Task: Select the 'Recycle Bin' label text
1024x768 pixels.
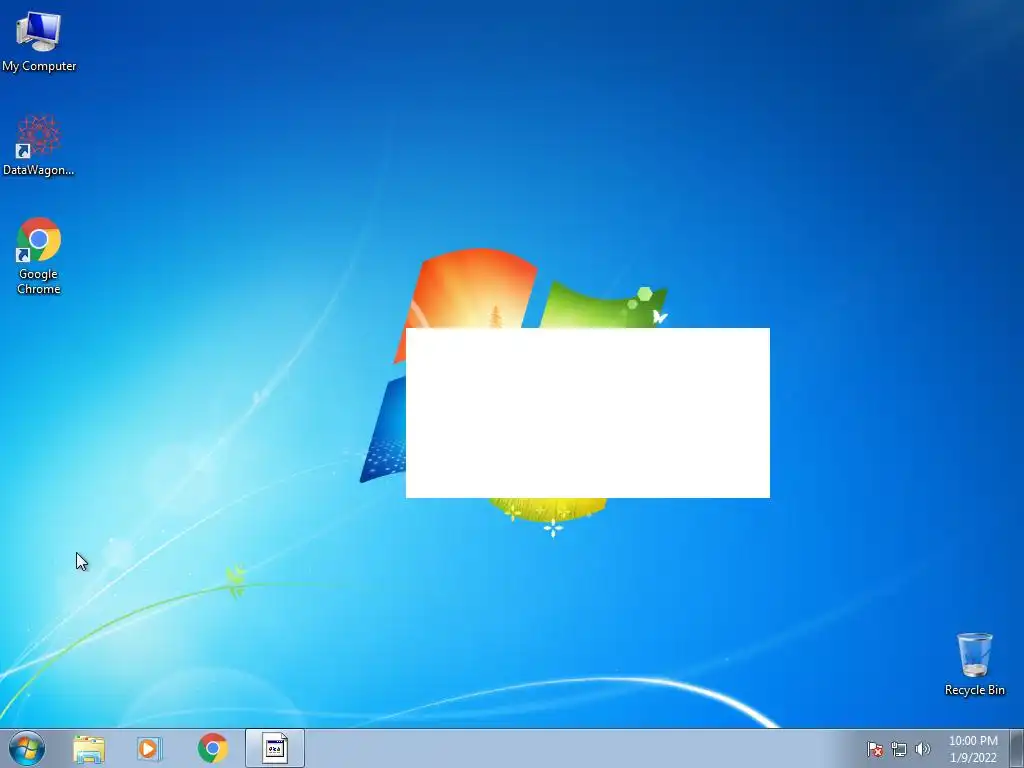Action: pos(974,690)
